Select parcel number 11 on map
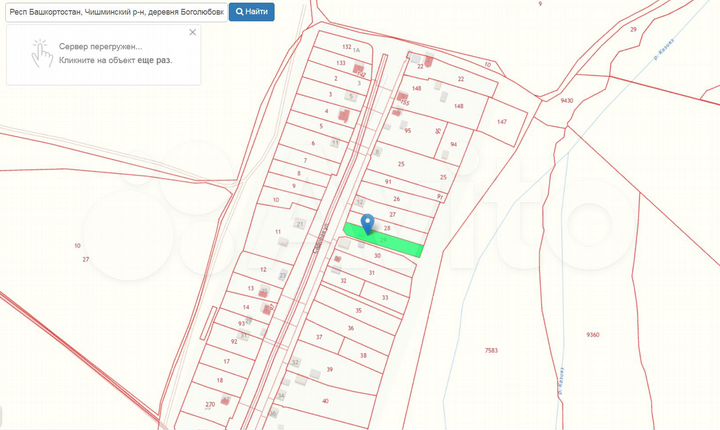720x430 pixels. pyautogui.click(x=278, y=232)
